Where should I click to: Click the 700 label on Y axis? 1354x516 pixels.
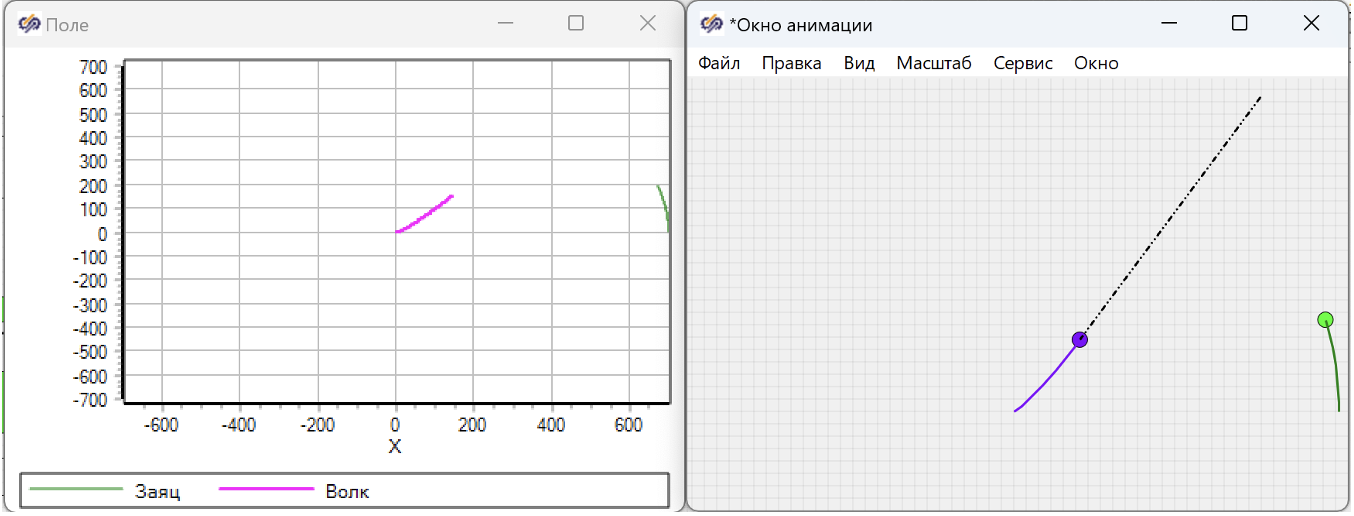(x=93, y=67)
